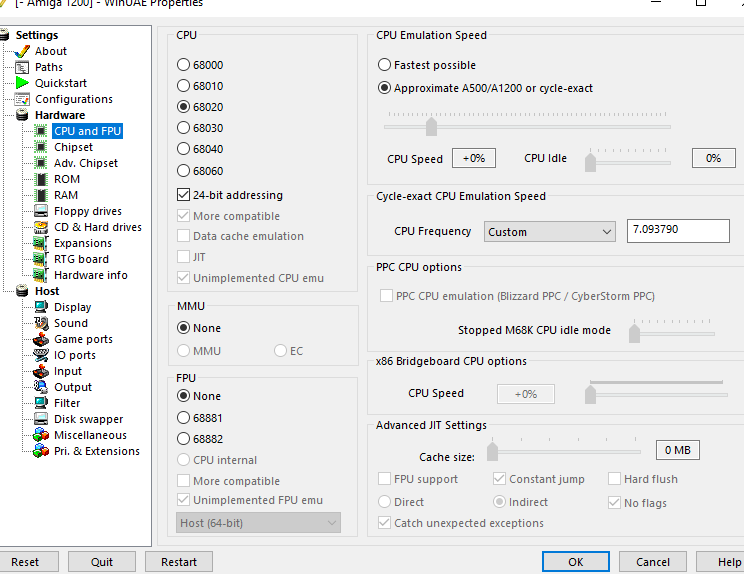Image resolution: width=744 pixels, height=574 pixels.
Task: Open the Floppy drives page
Action: click(88, 211)
